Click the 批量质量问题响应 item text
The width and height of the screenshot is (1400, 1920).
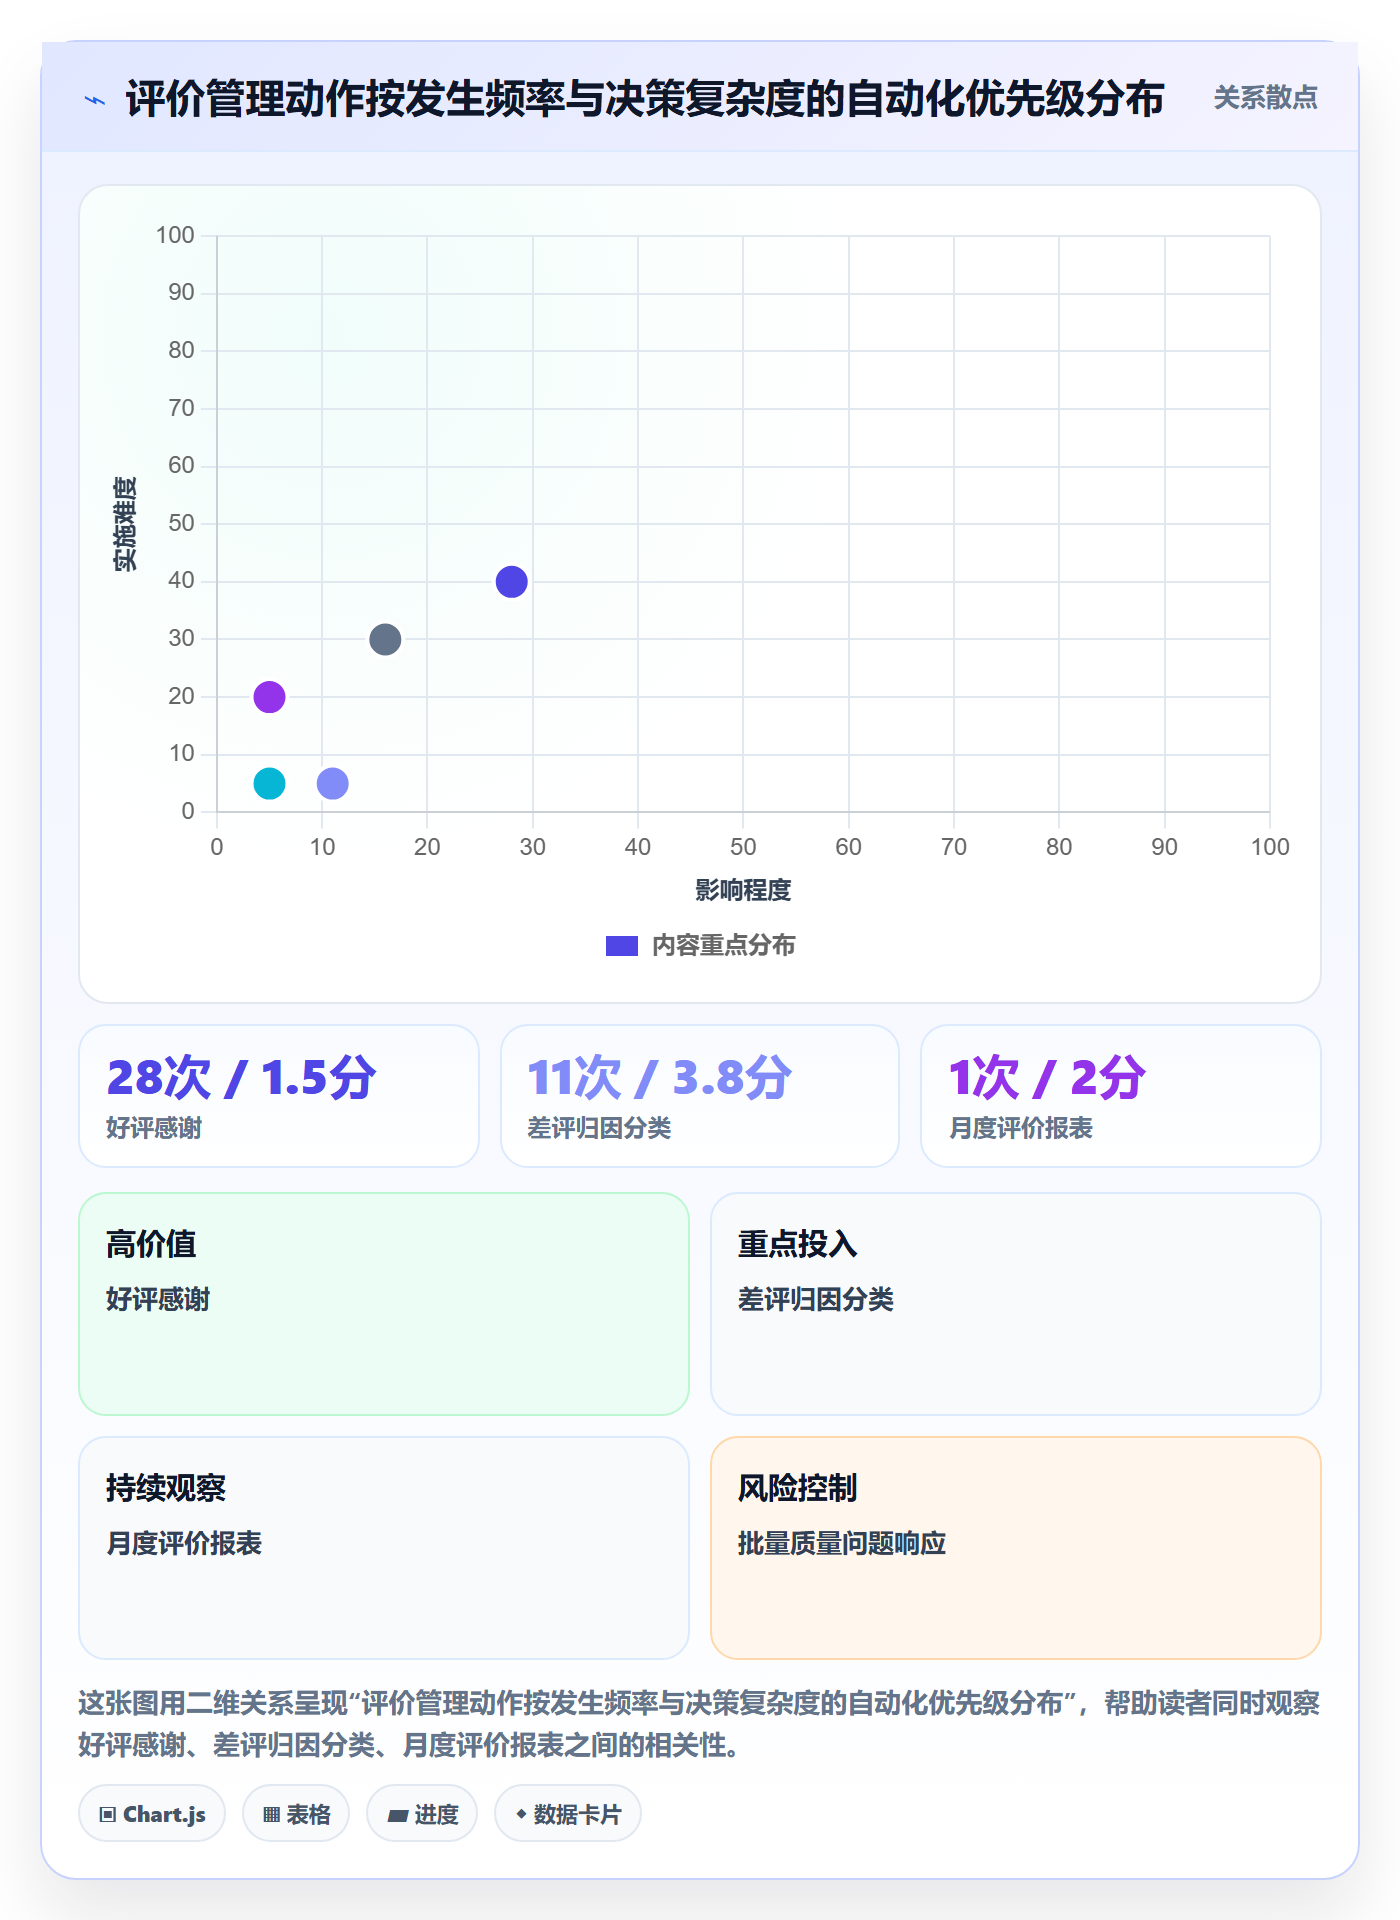(x=842, y=1543)
